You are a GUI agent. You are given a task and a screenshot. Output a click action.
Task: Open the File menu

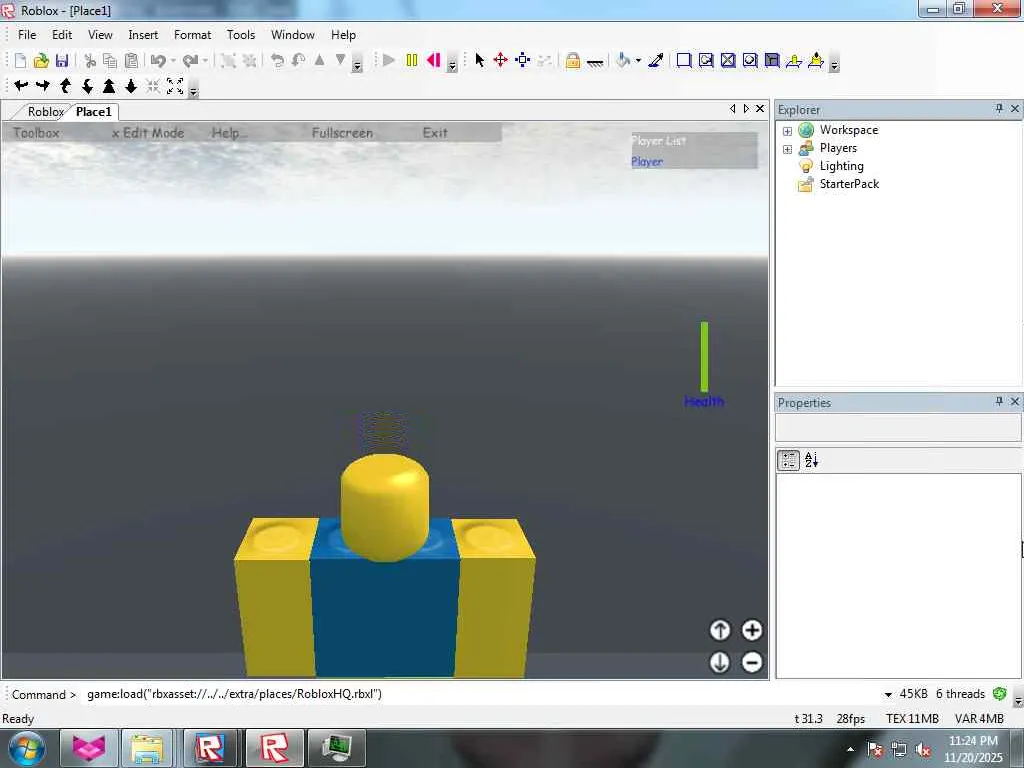[27, 35]
